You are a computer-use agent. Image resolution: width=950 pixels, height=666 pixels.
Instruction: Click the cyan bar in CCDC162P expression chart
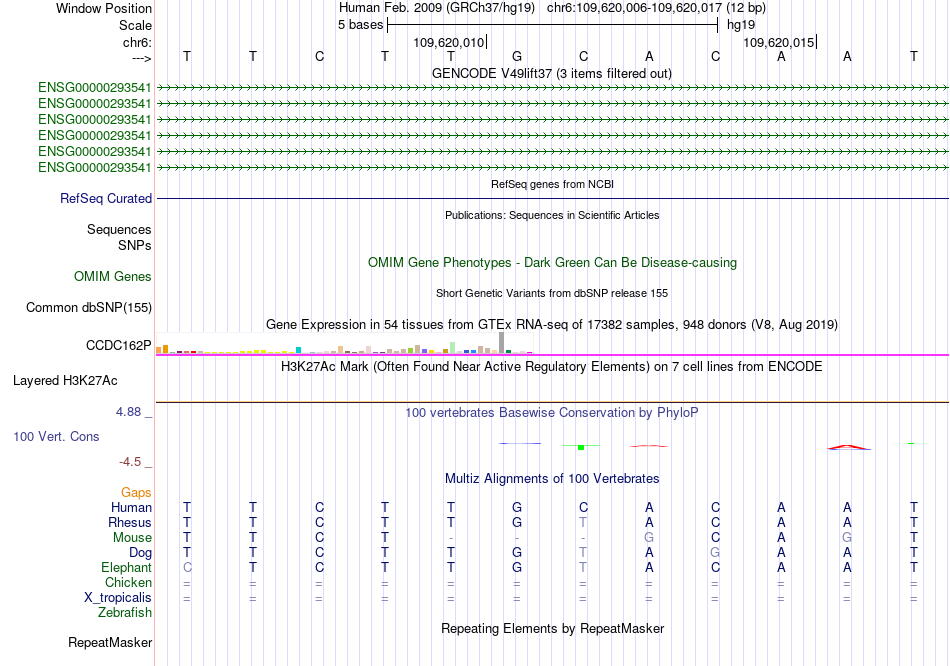(x=298, y=350)
